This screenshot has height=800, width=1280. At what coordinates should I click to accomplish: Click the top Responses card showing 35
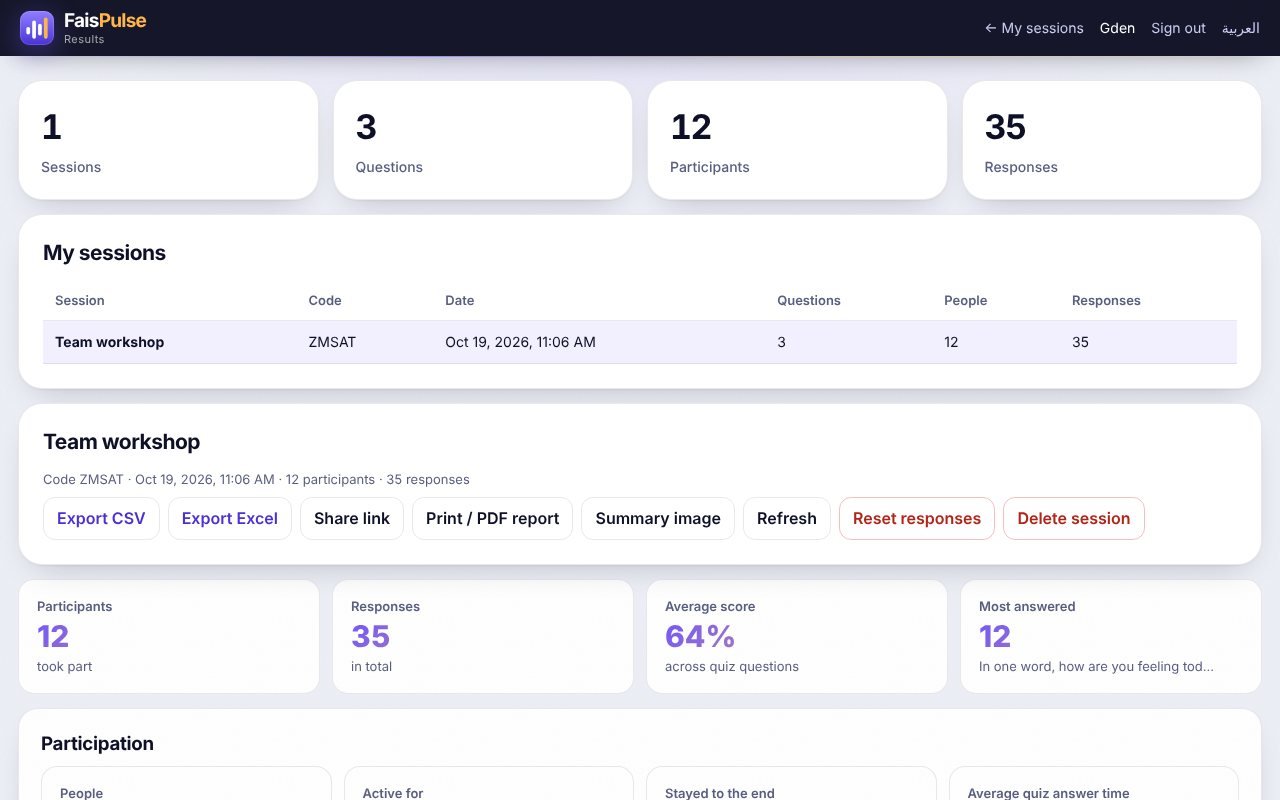(1112, 140)
